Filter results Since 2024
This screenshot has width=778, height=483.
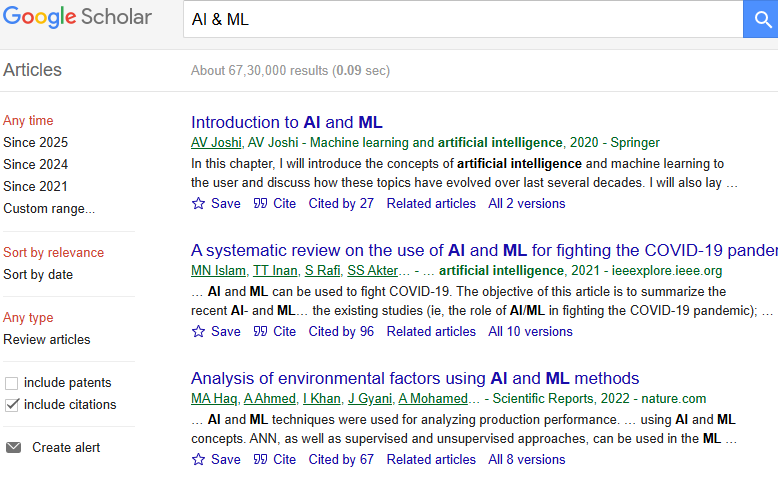tap(36, 164)
